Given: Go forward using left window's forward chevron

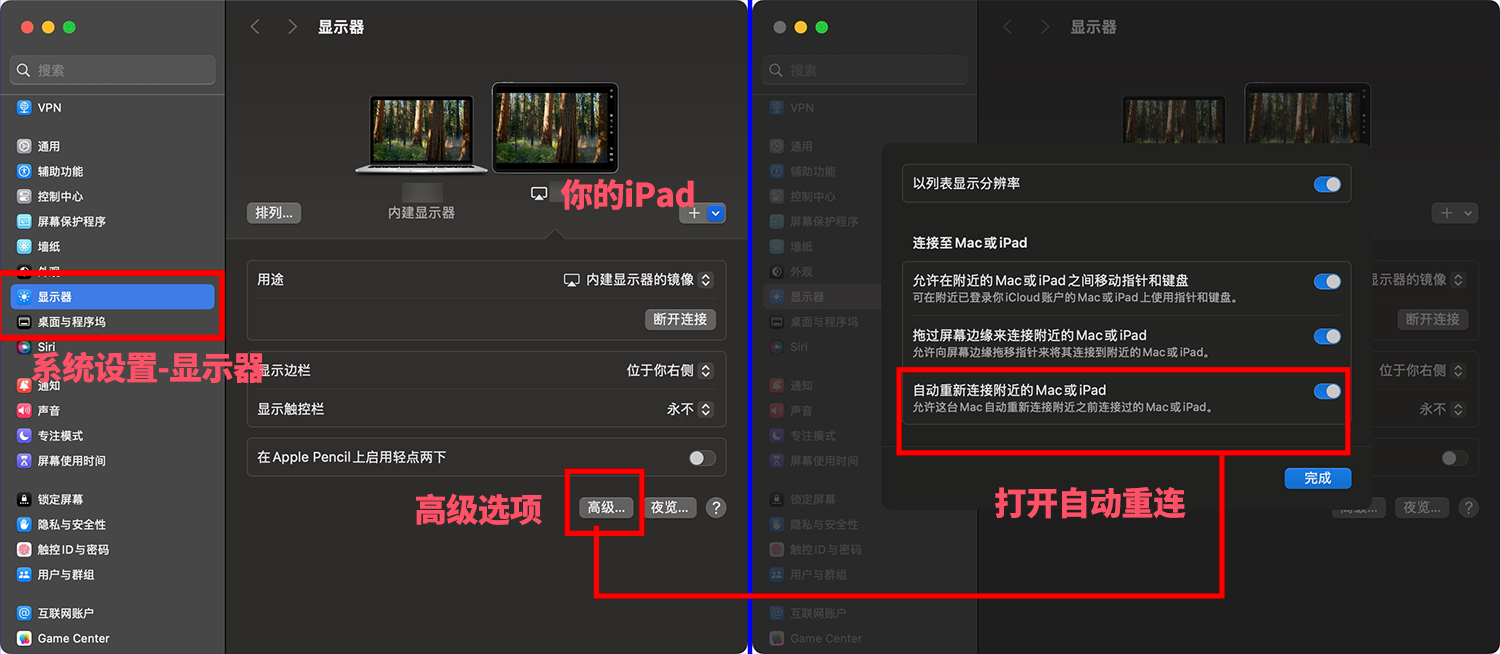Looking at the screenshot, I should pyautogui.click(x=292, y=27).
